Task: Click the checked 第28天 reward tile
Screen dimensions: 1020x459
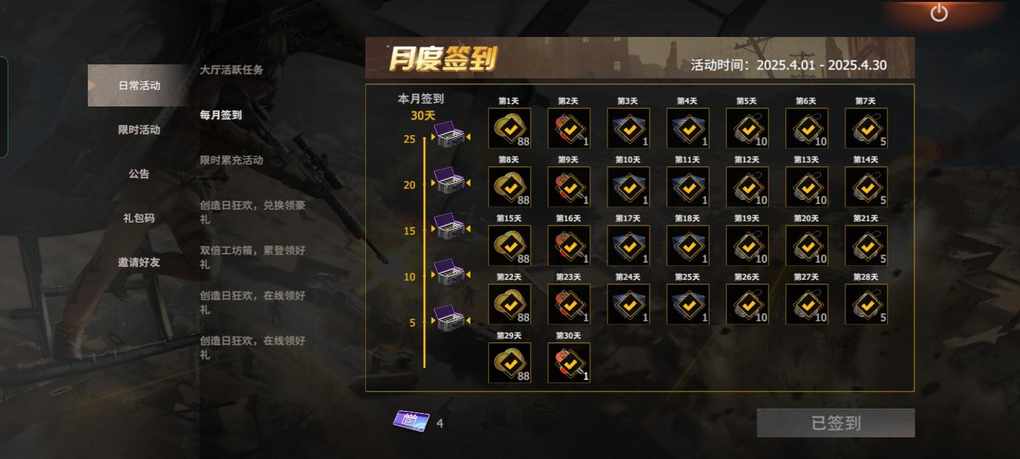Action: [866, 304]
